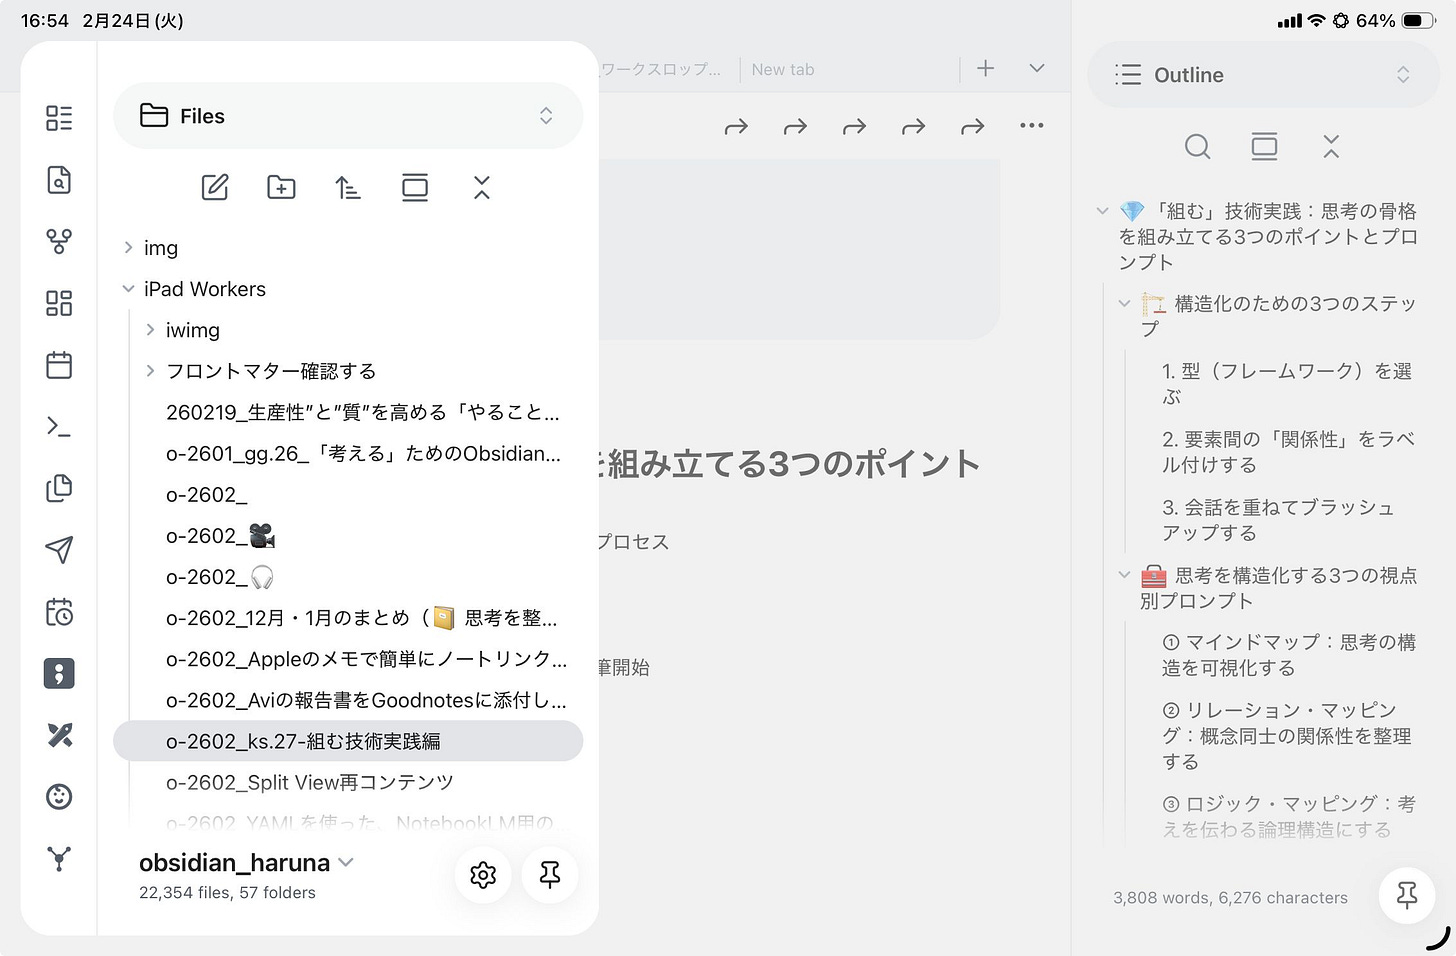Tap the Wi-Fi indicator in status bar

(x=1316, y=20)
